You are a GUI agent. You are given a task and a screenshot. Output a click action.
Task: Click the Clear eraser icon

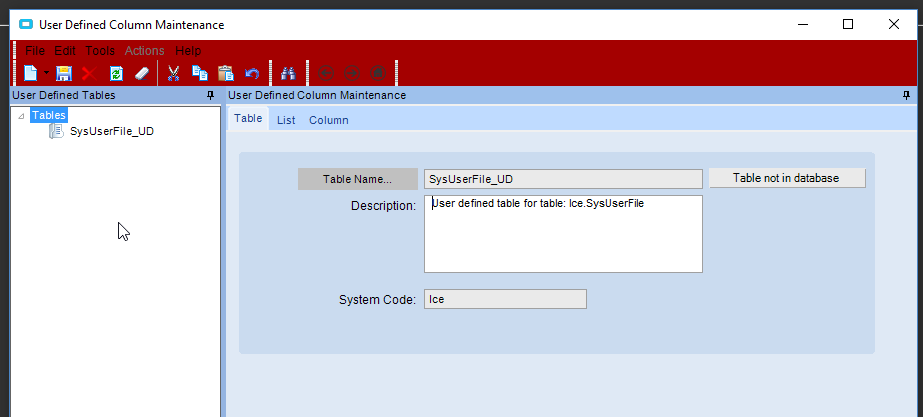click(142, 73)
